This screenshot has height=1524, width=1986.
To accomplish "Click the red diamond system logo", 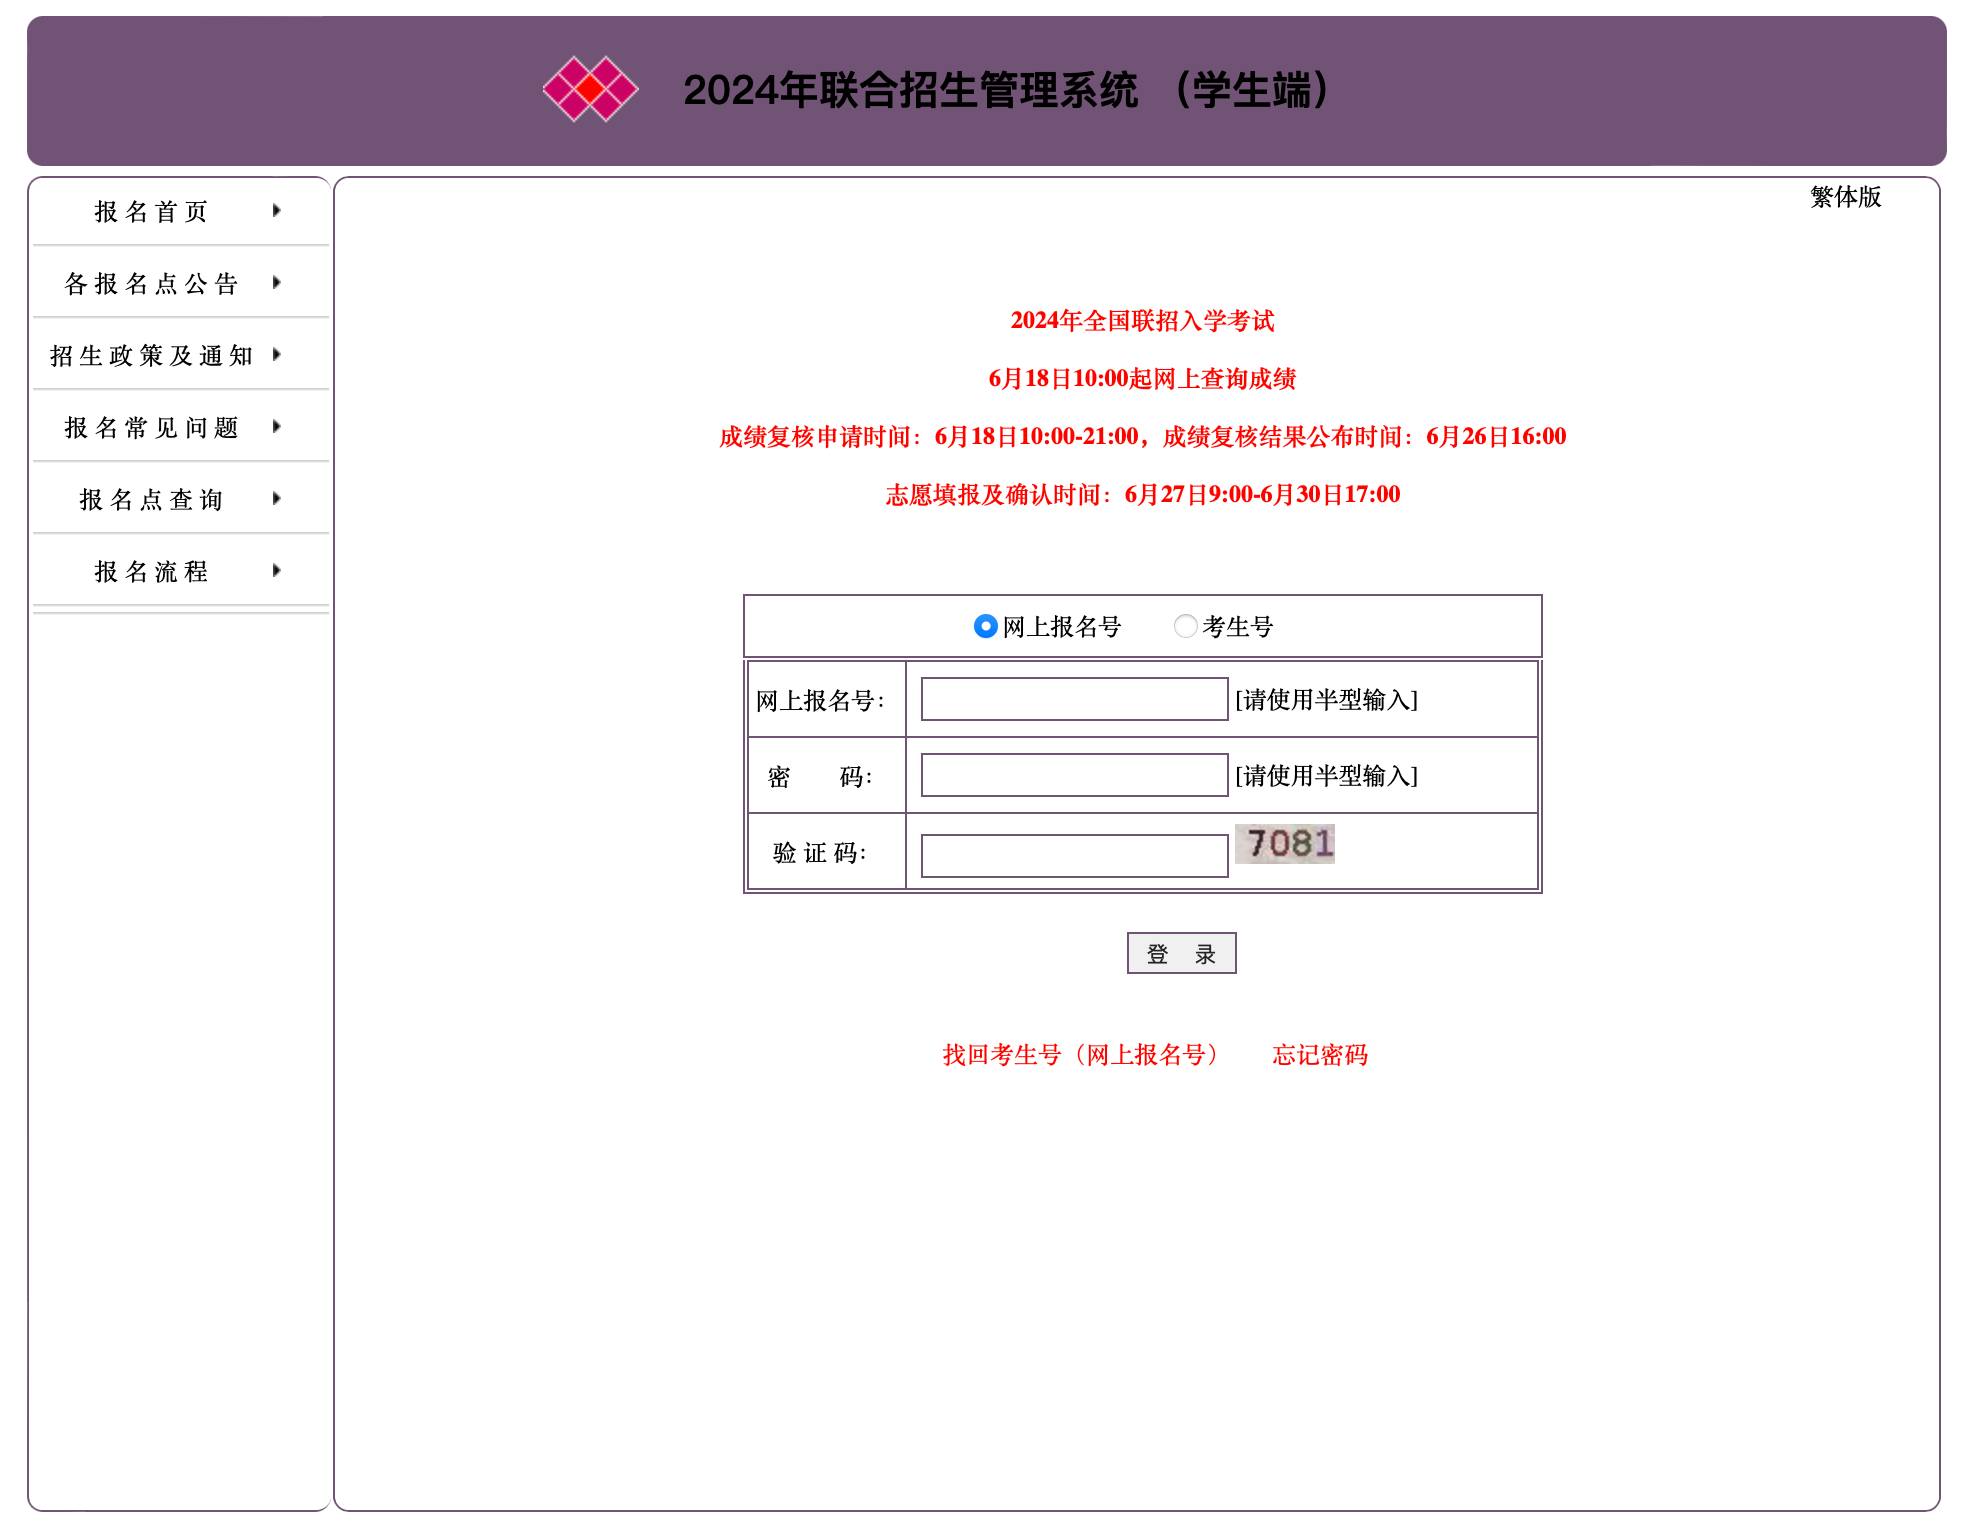I will coord(590,89).
